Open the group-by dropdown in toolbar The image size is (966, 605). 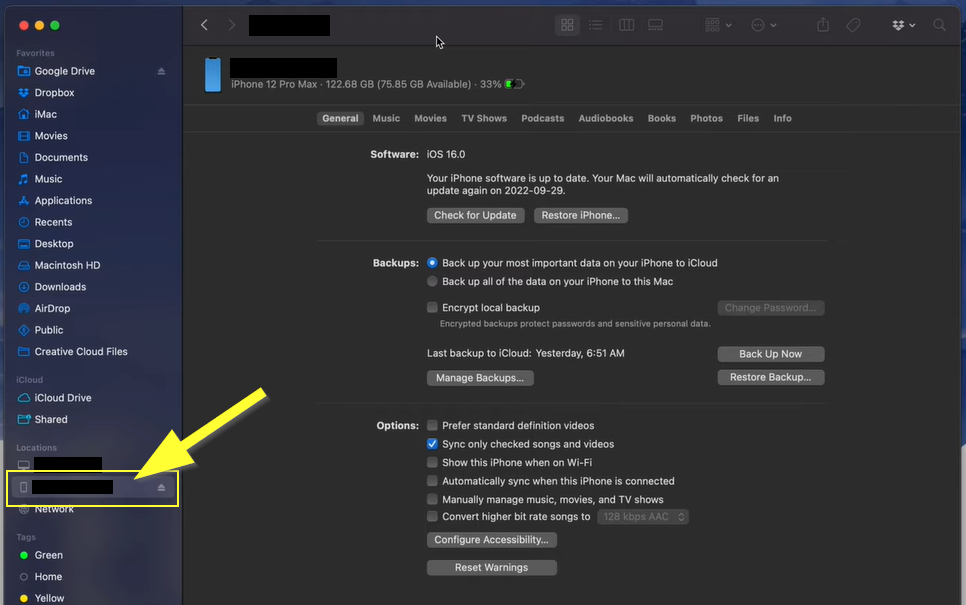(718, 25)
